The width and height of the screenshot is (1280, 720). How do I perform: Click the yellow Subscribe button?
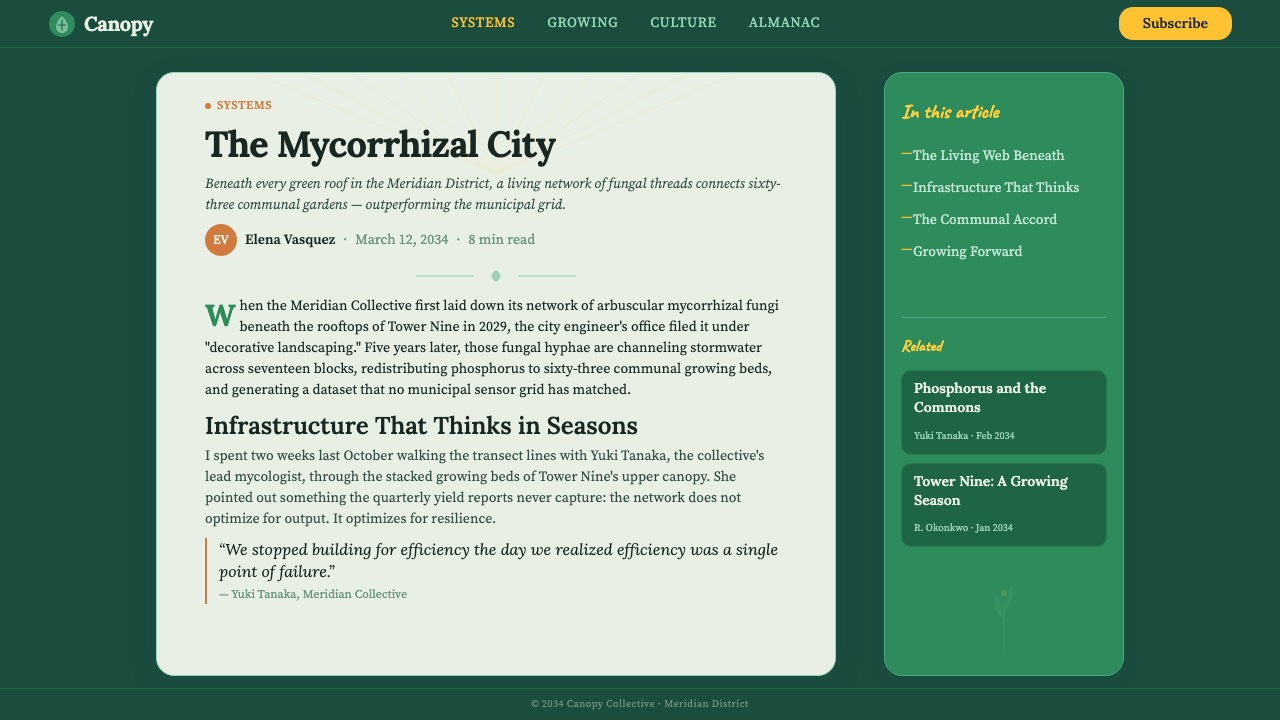tap(1175, 23)
